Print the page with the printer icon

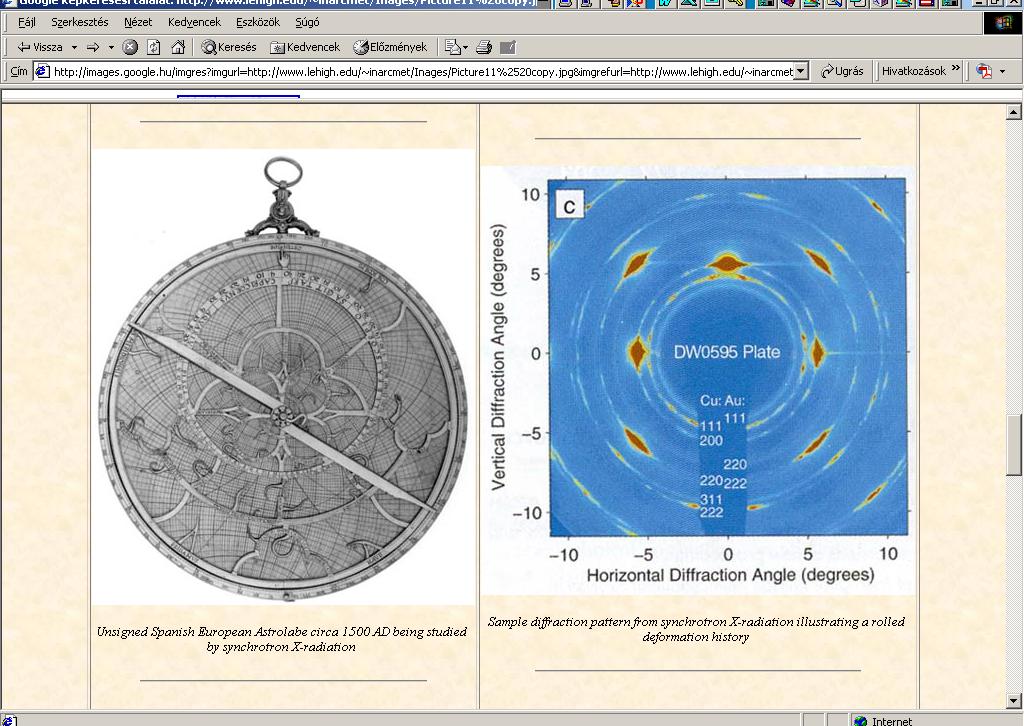pyautogui.click(x=484, y=47)
